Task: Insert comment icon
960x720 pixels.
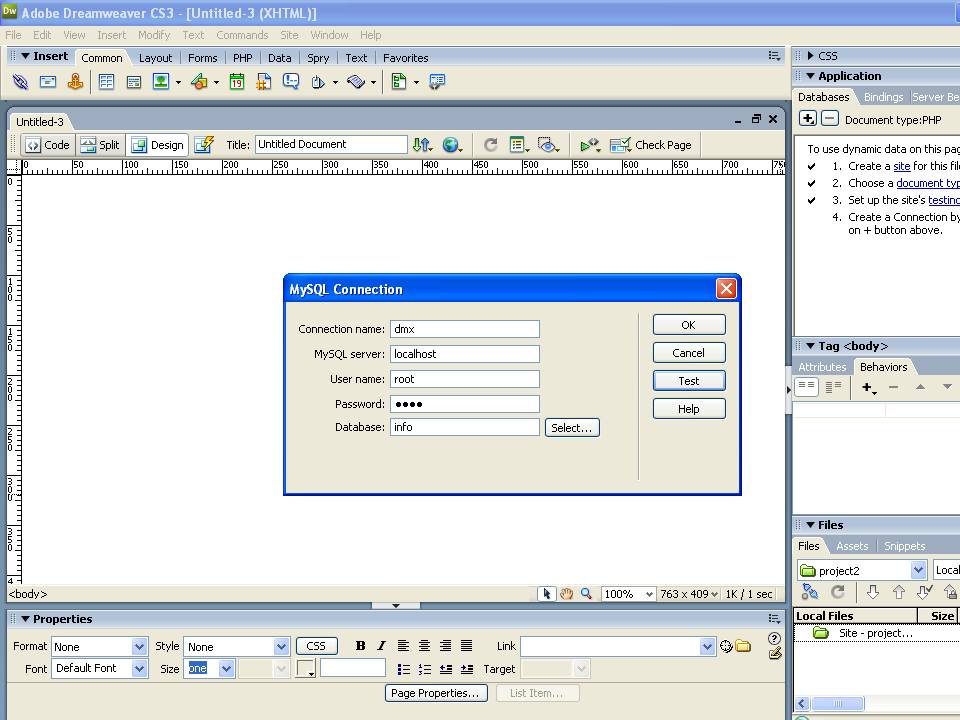Action: pos(291,81)
